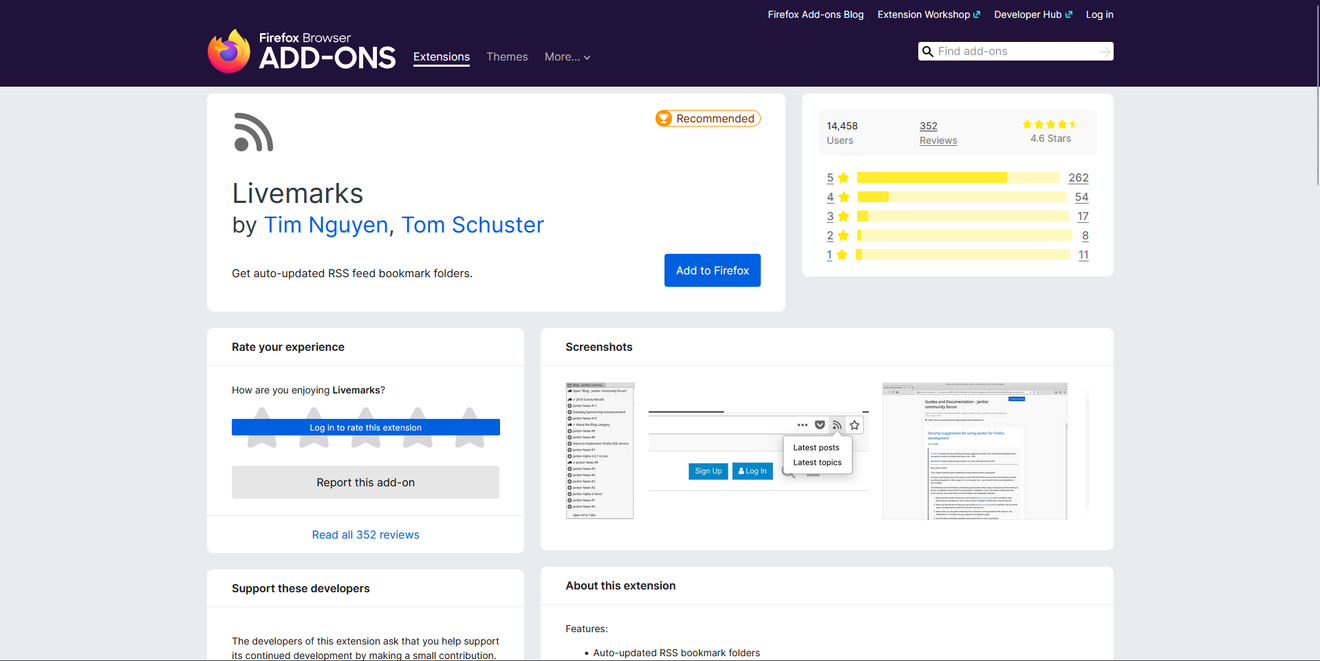Click the search submit arrow icon
This screenshot has height=661, width=1320.
[1104, 51]
